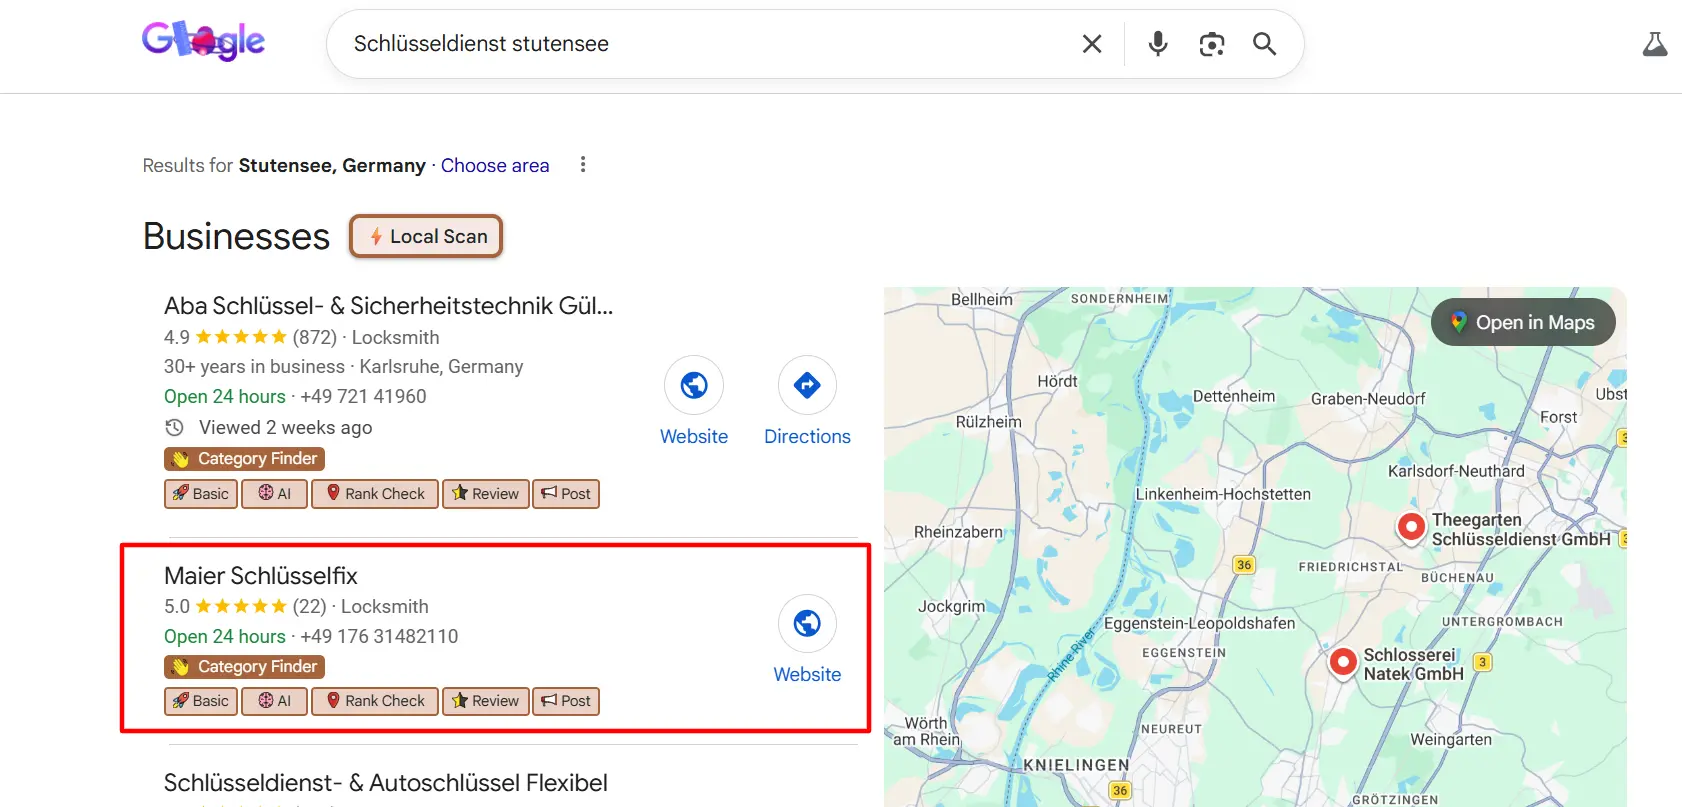Get directions to Aba Schlüssel
The height and width of the screenshot is (807, 1682).
[807, 385]
